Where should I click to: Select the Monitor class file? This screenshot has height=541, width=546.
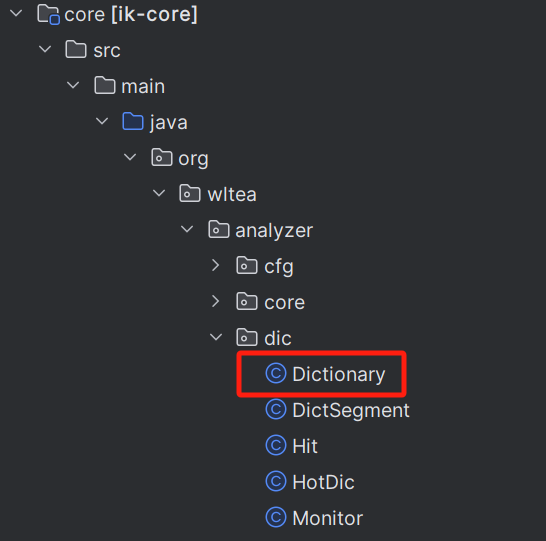tap(328, 518)
